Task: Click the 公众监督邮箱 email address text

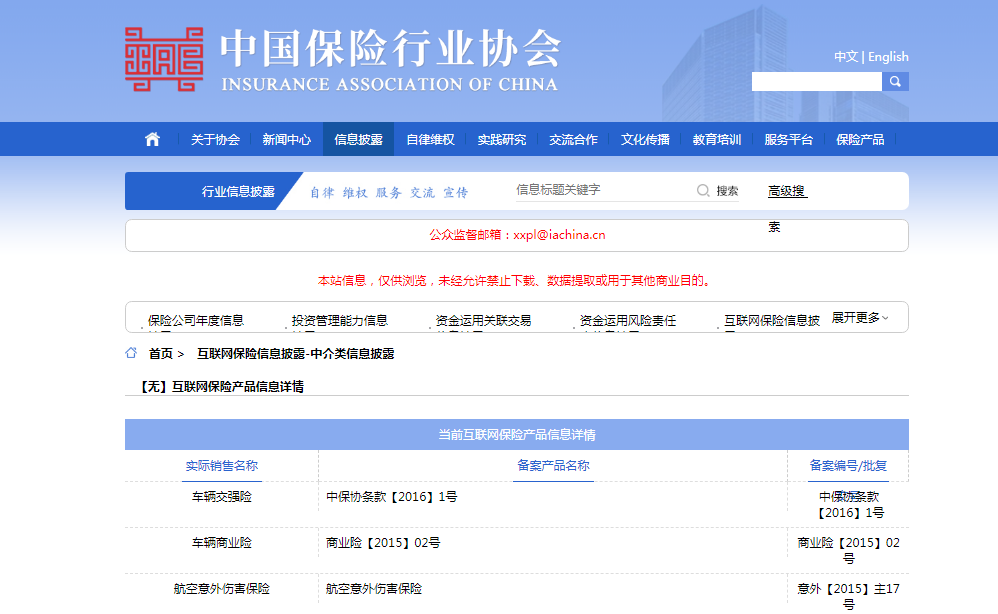Action: (559, 235)
